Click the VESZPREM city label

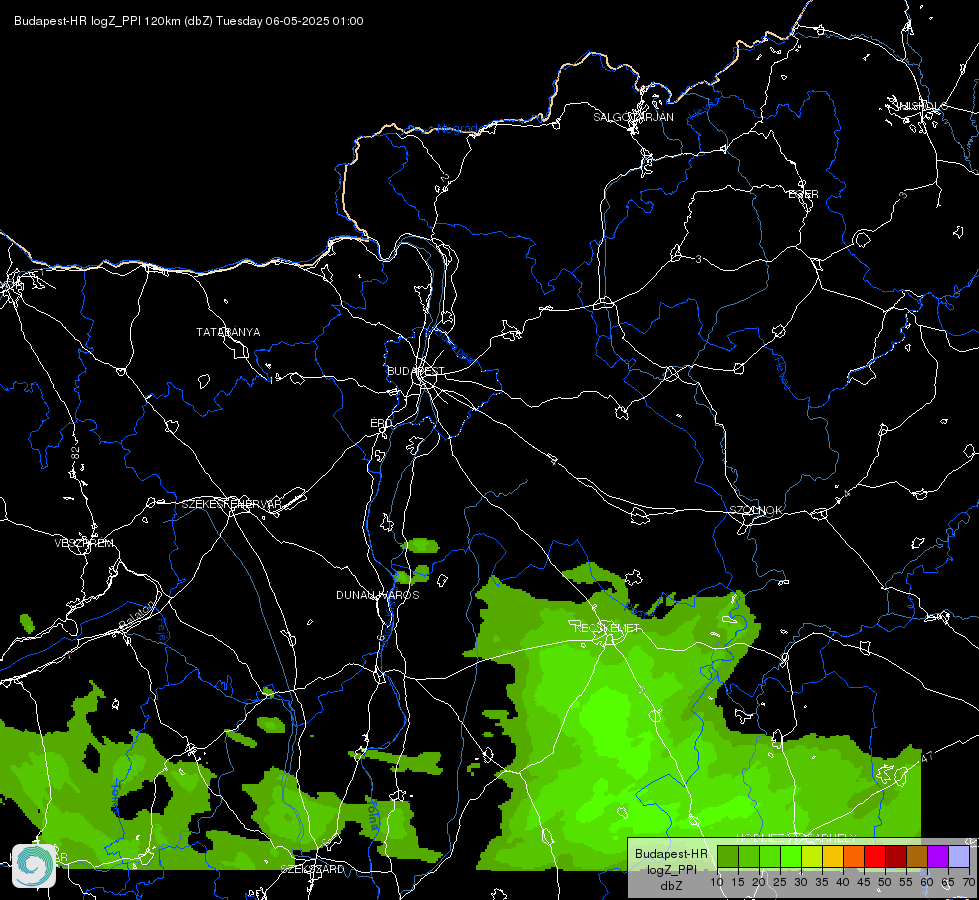pyautogui.click(x=84, y=543)
